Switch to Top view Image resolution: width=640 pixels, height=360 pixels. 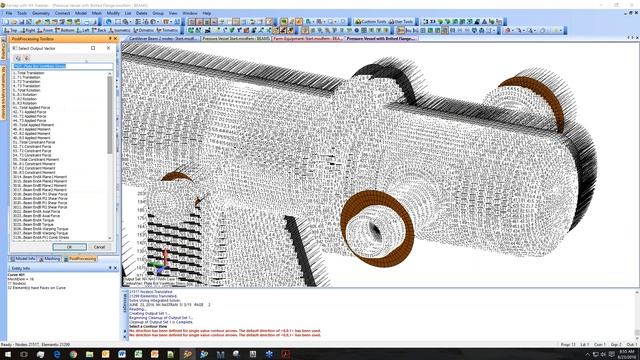point(10,30)
